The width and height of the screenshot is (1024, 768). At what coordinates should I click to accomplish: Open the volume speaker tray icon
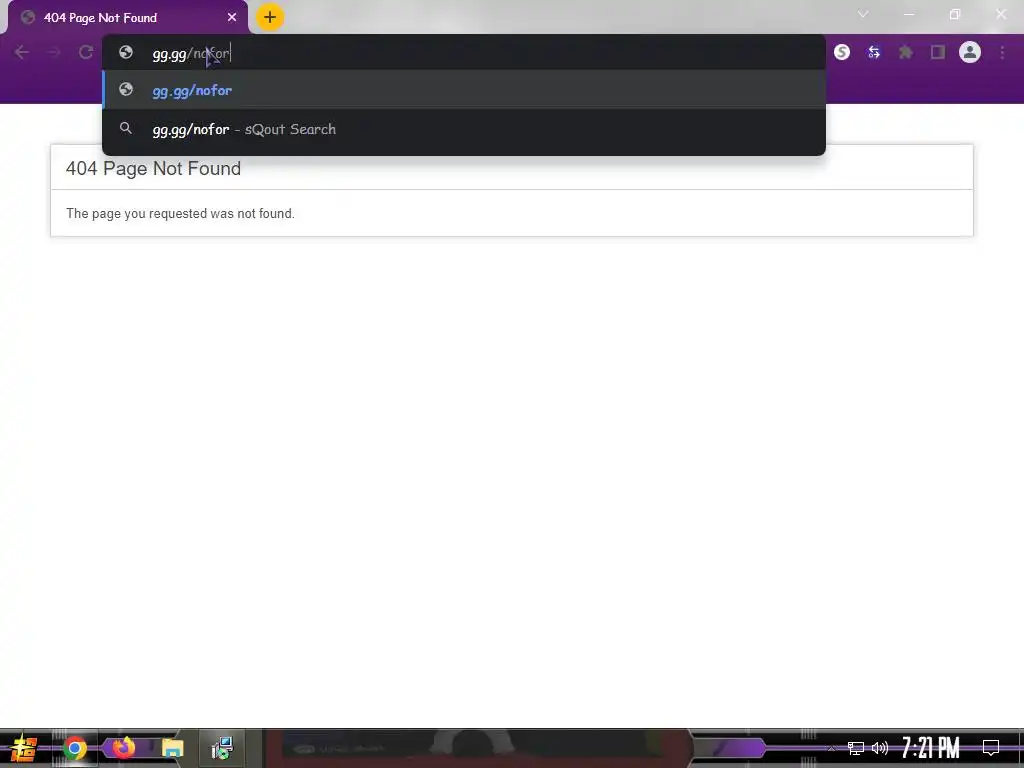tap(880, 748)
